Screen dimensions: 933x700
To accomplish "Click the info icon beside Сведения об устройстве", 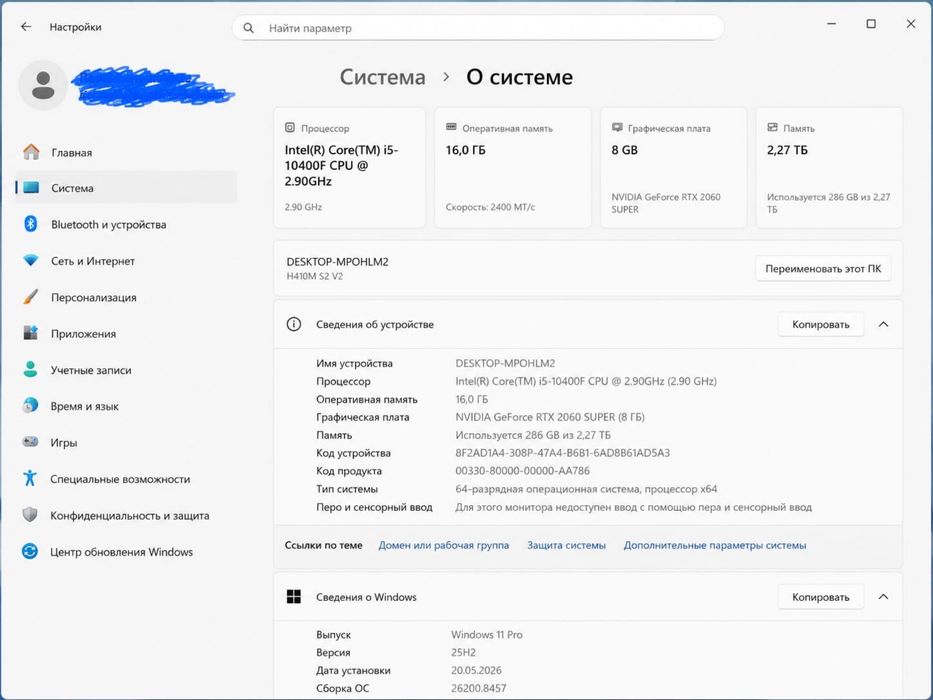I will pos(293,324).
